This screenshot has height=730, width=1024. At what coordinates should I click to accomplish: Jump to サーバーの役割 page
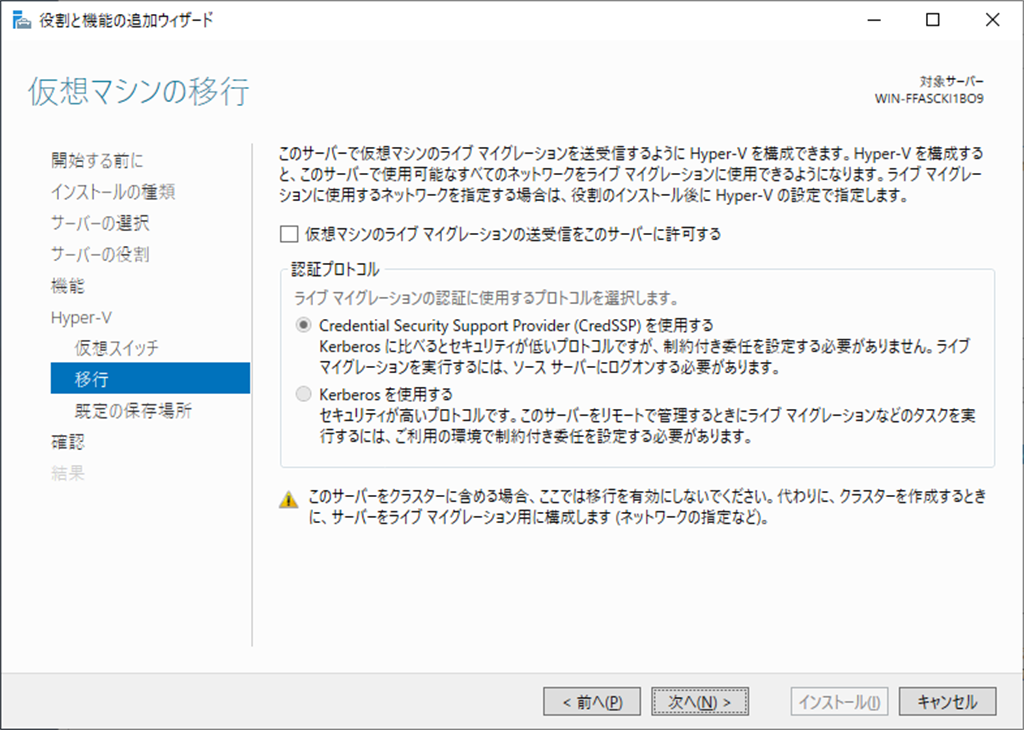(x=100, y=254)
